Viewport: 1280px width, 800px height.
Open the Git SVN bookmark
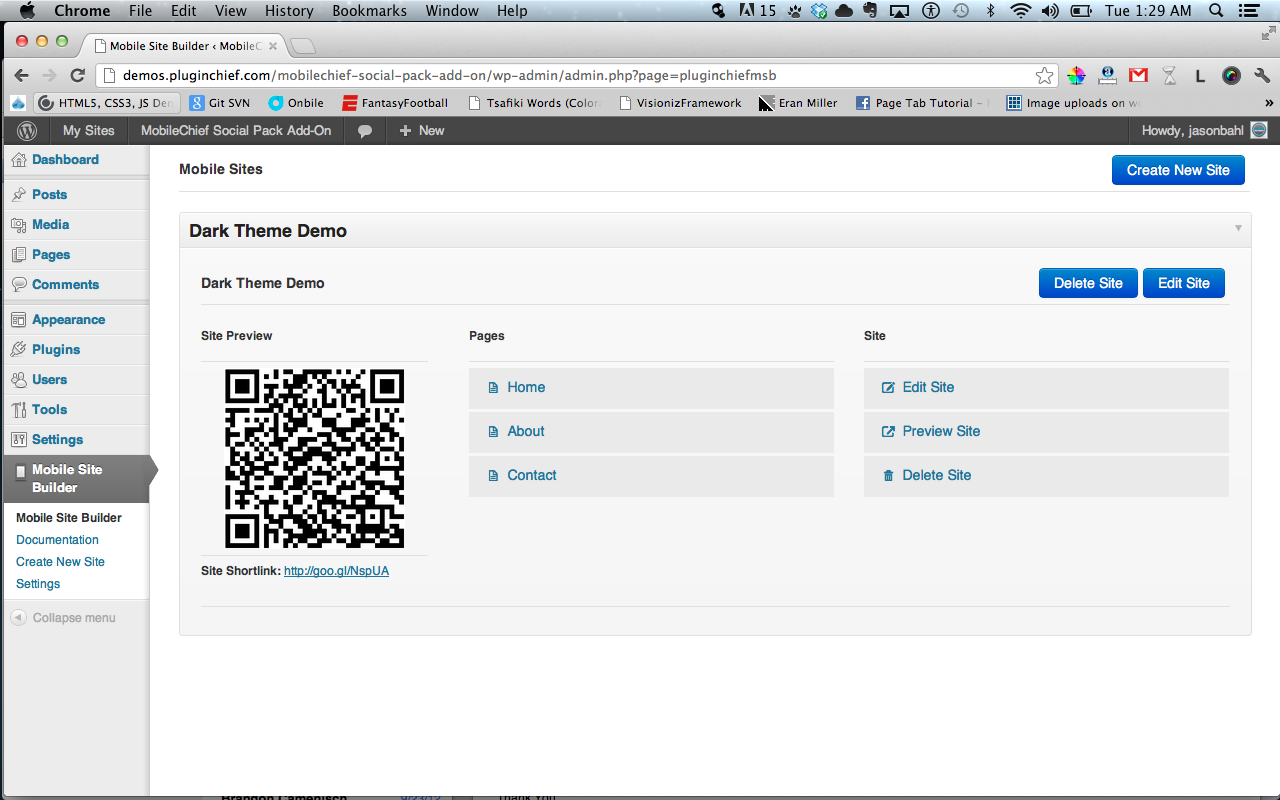tap(220, 103)
